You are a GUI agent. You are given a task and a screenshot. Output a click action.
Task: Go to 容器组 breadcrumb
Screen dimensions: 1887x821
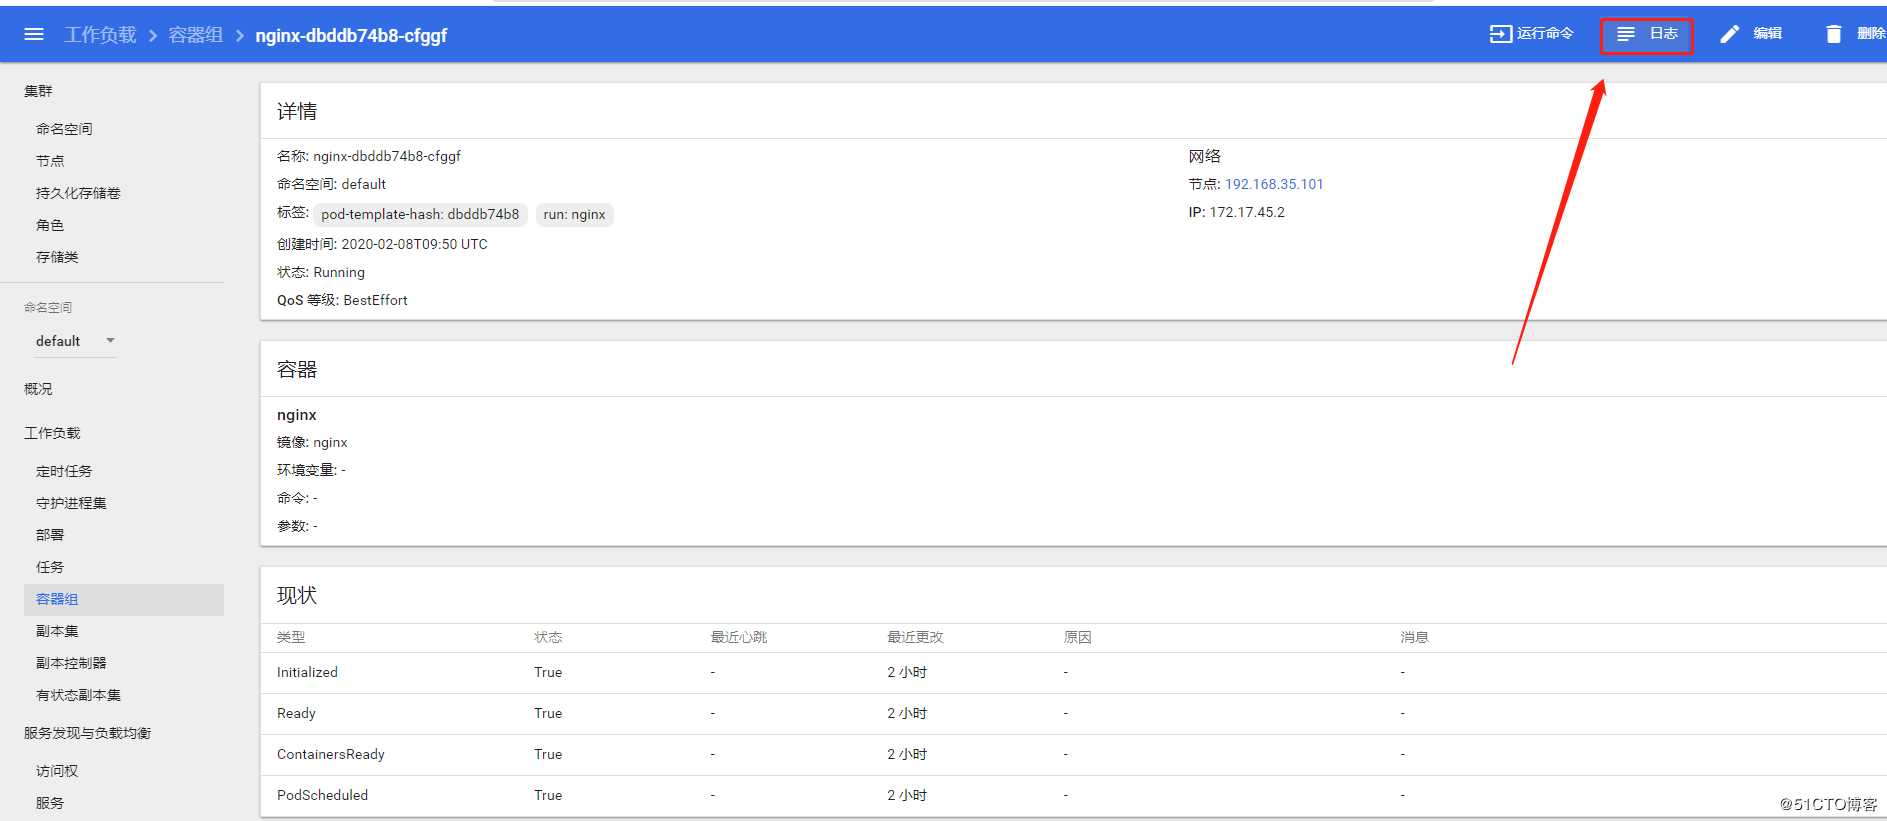point(195,35)
